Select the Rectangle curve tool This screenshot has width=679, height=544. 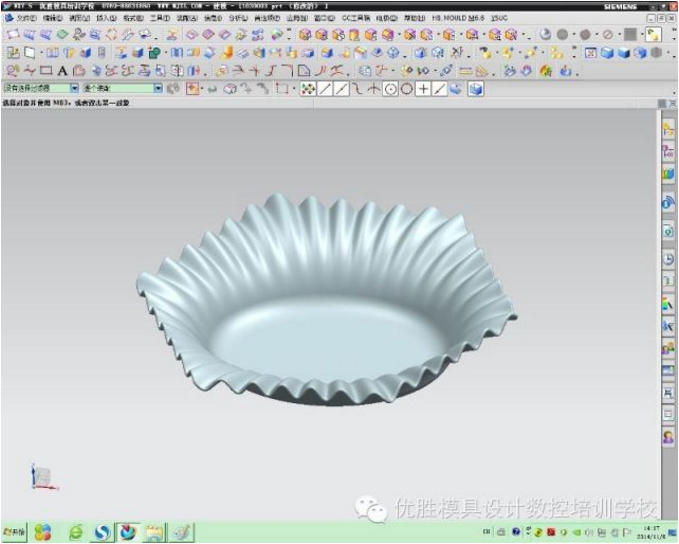point(46,71)
